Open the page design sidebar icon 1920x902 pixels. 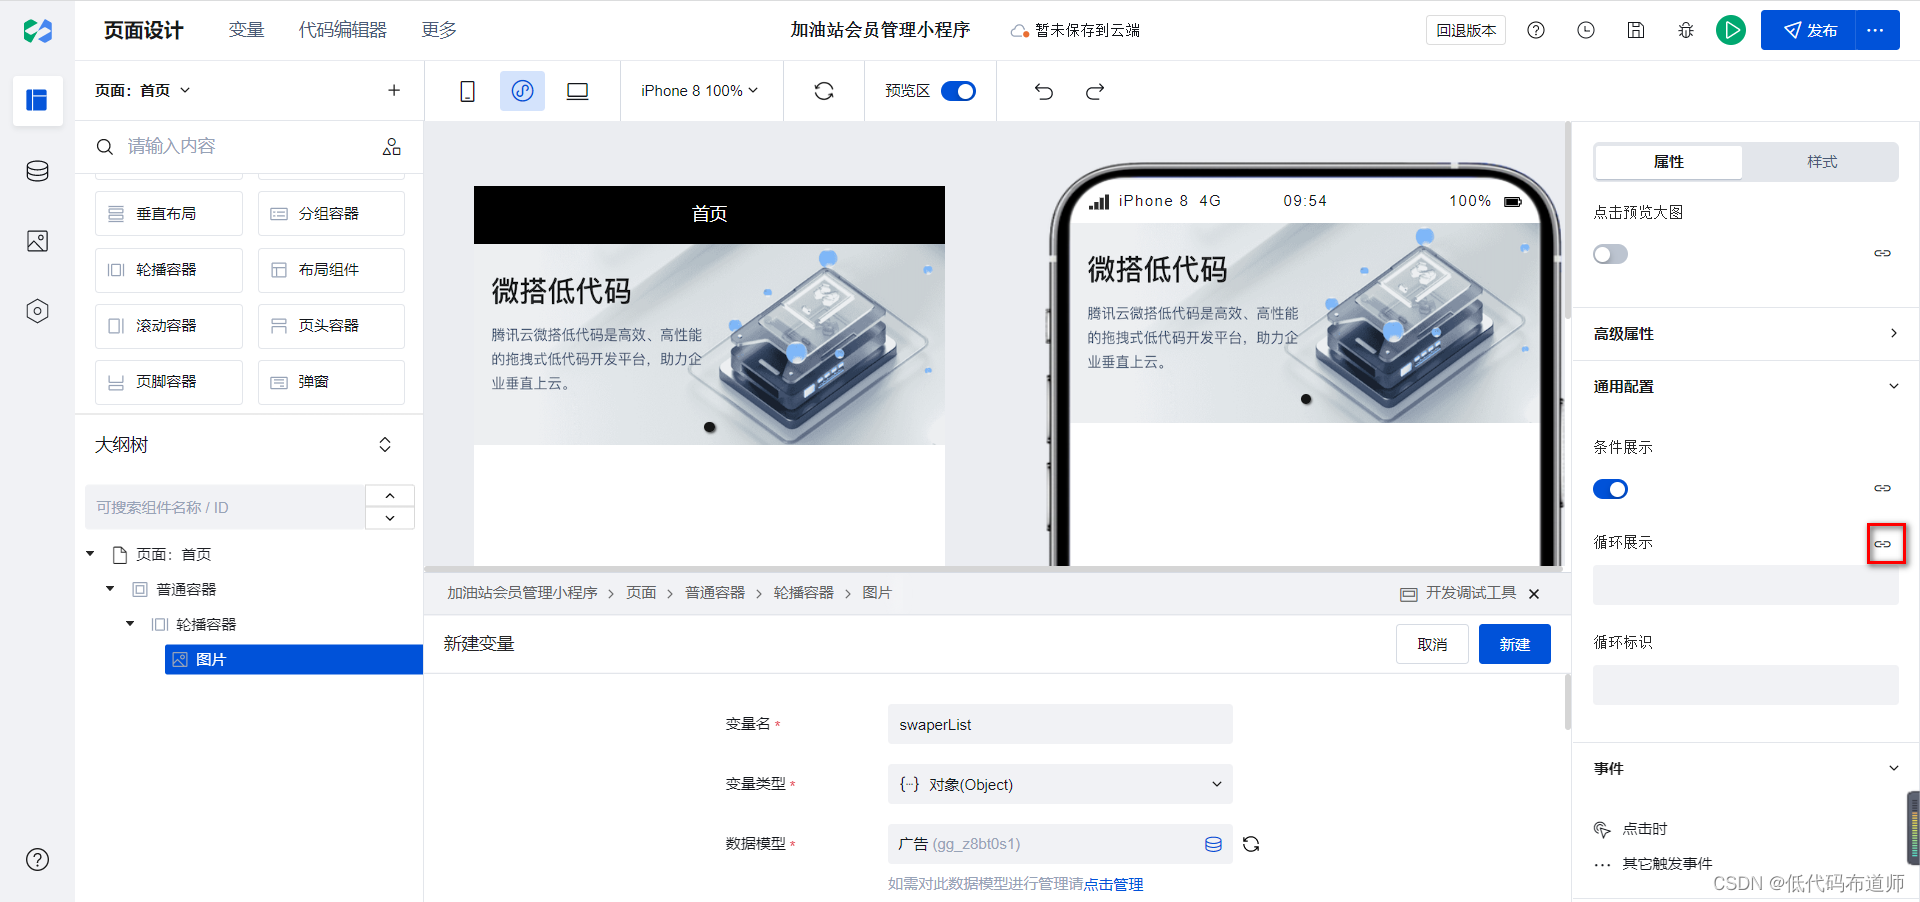pyautogui.click(x=37, y=100)
